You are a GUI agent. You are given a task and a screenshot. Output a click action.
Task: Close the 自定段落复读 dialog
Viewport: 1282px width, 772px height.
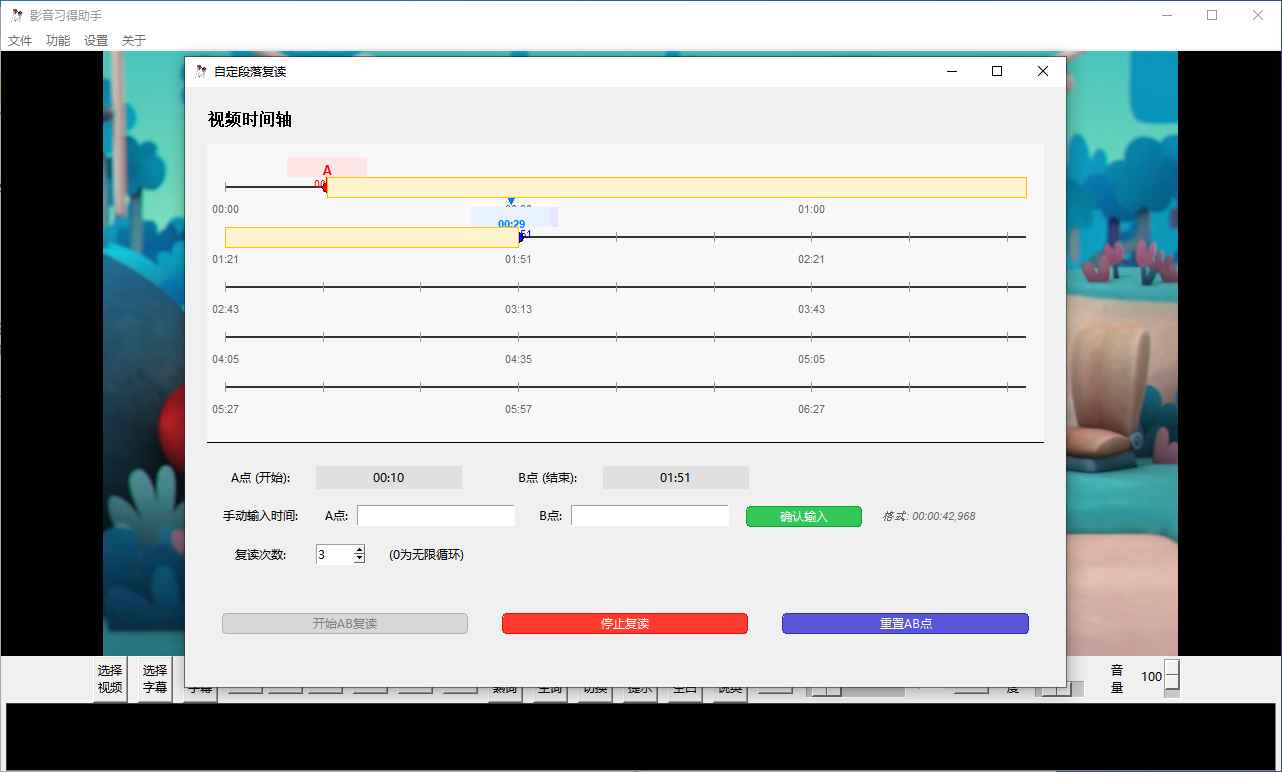click(1043, 71)
